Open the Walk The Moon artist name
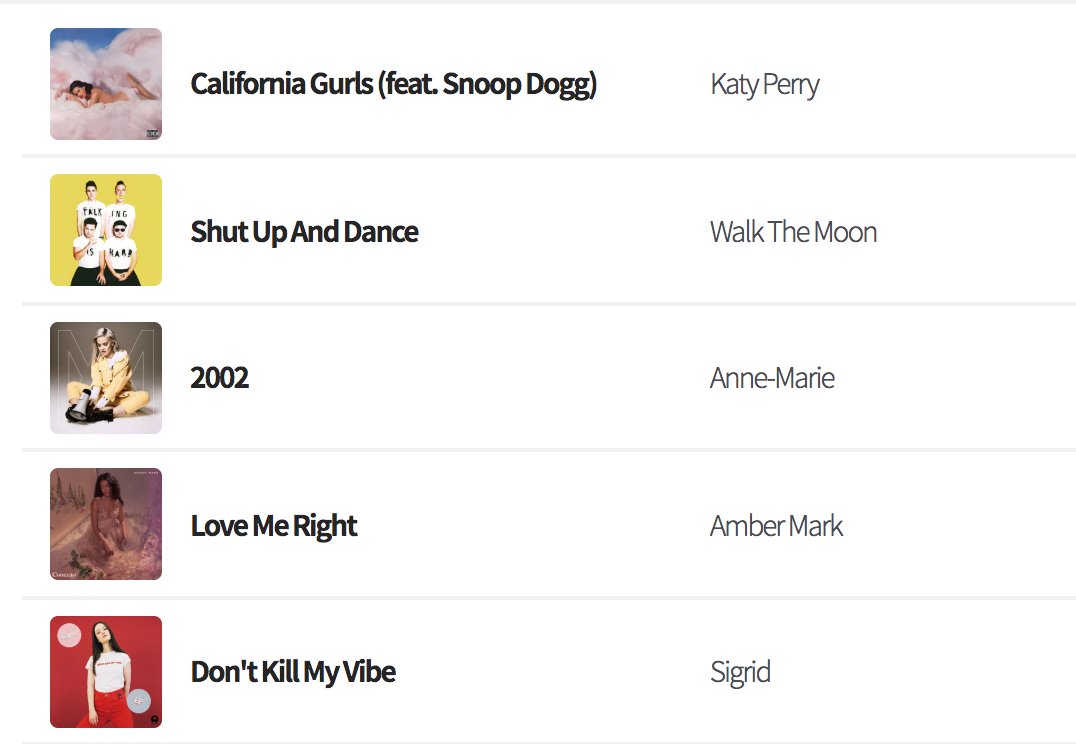 (x=793, y=232)
